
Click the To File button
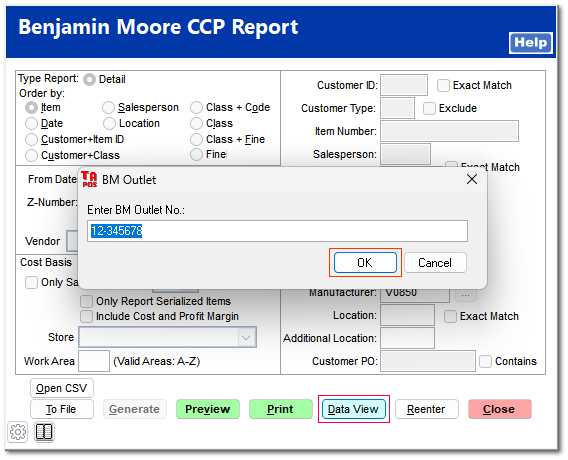62,409
